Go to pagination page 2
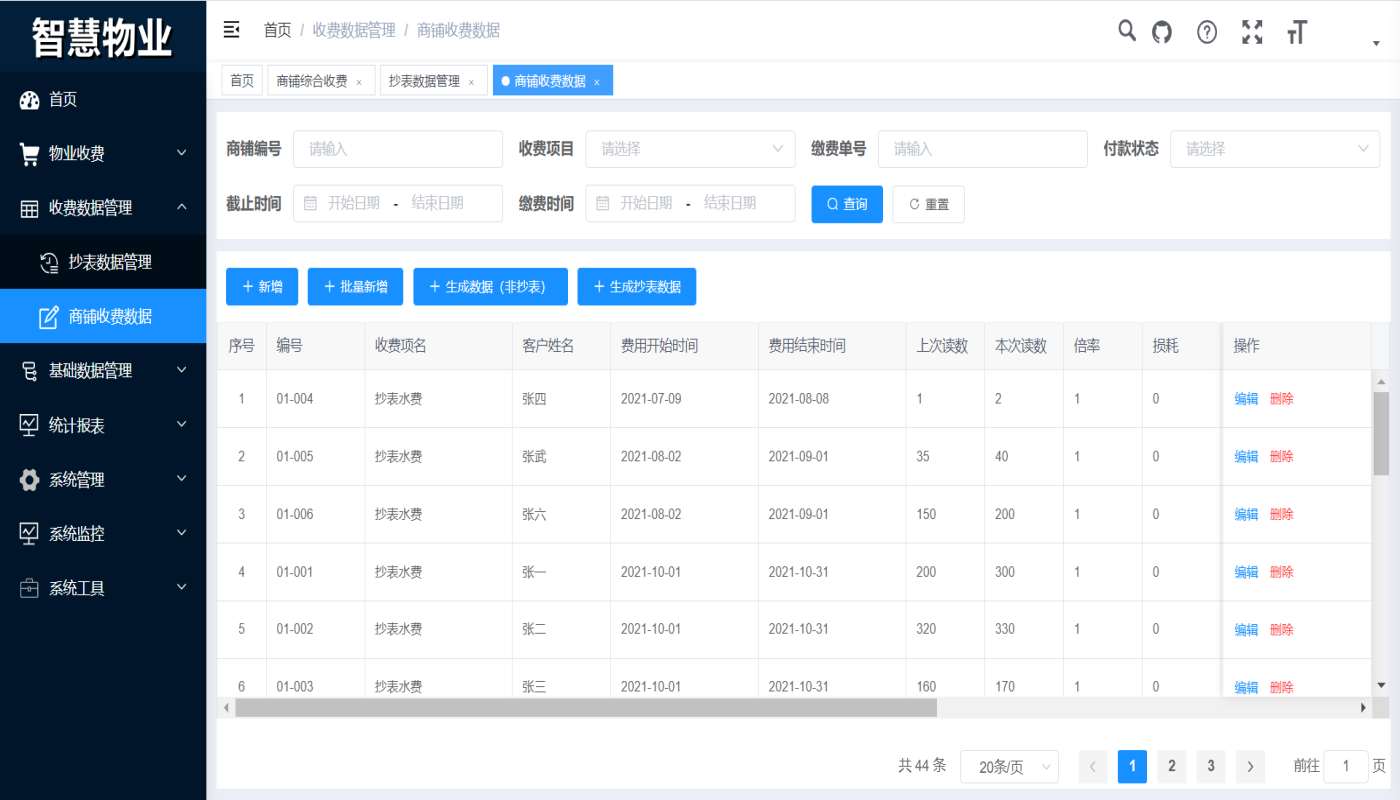Image resolution: width=1400 pixels, height=800 pixels. (x=1172, y=766)
